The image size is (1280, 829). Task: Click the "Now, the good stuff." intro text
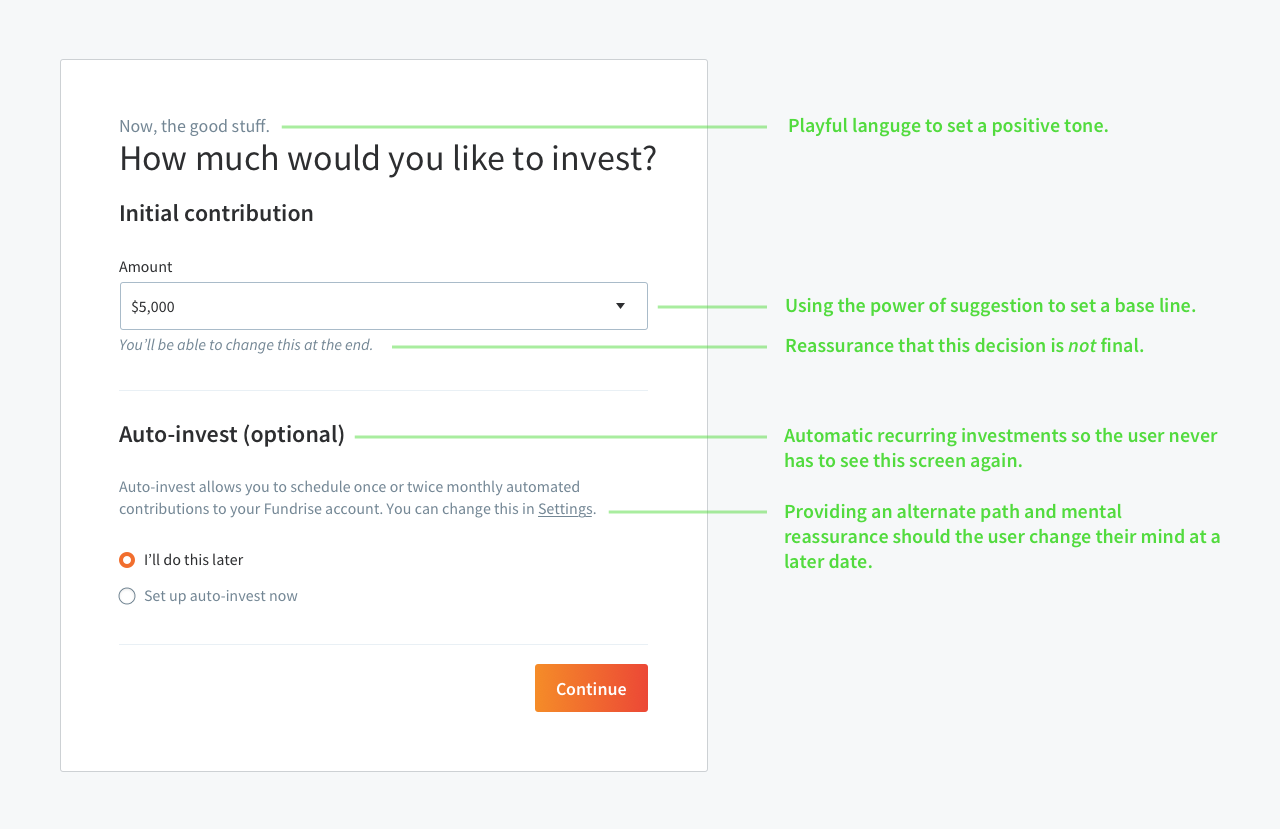(x=194, y=126)
